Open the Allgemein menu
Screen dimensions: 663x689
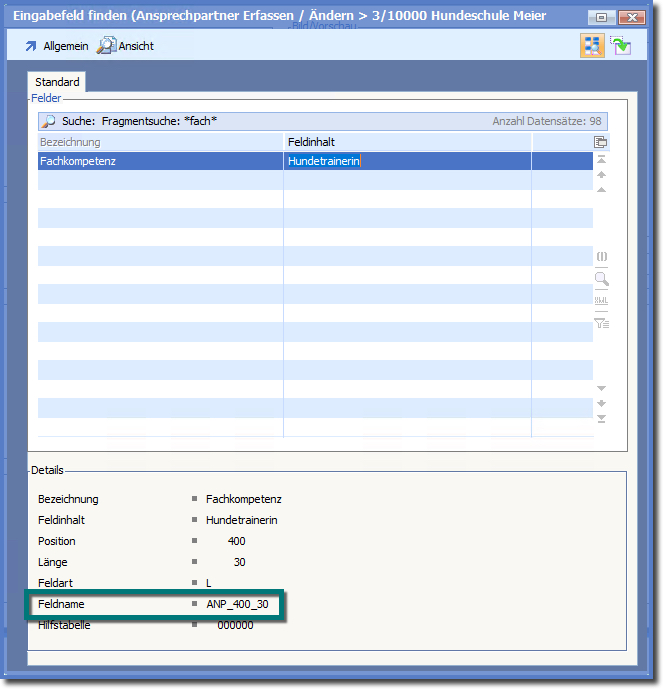tap(56, 46)
